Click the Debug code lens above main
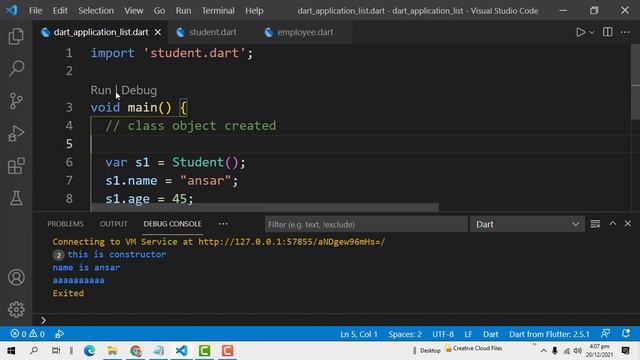This screenshot has height=360, width=640. pyautogui.click(x=139, y=90)
